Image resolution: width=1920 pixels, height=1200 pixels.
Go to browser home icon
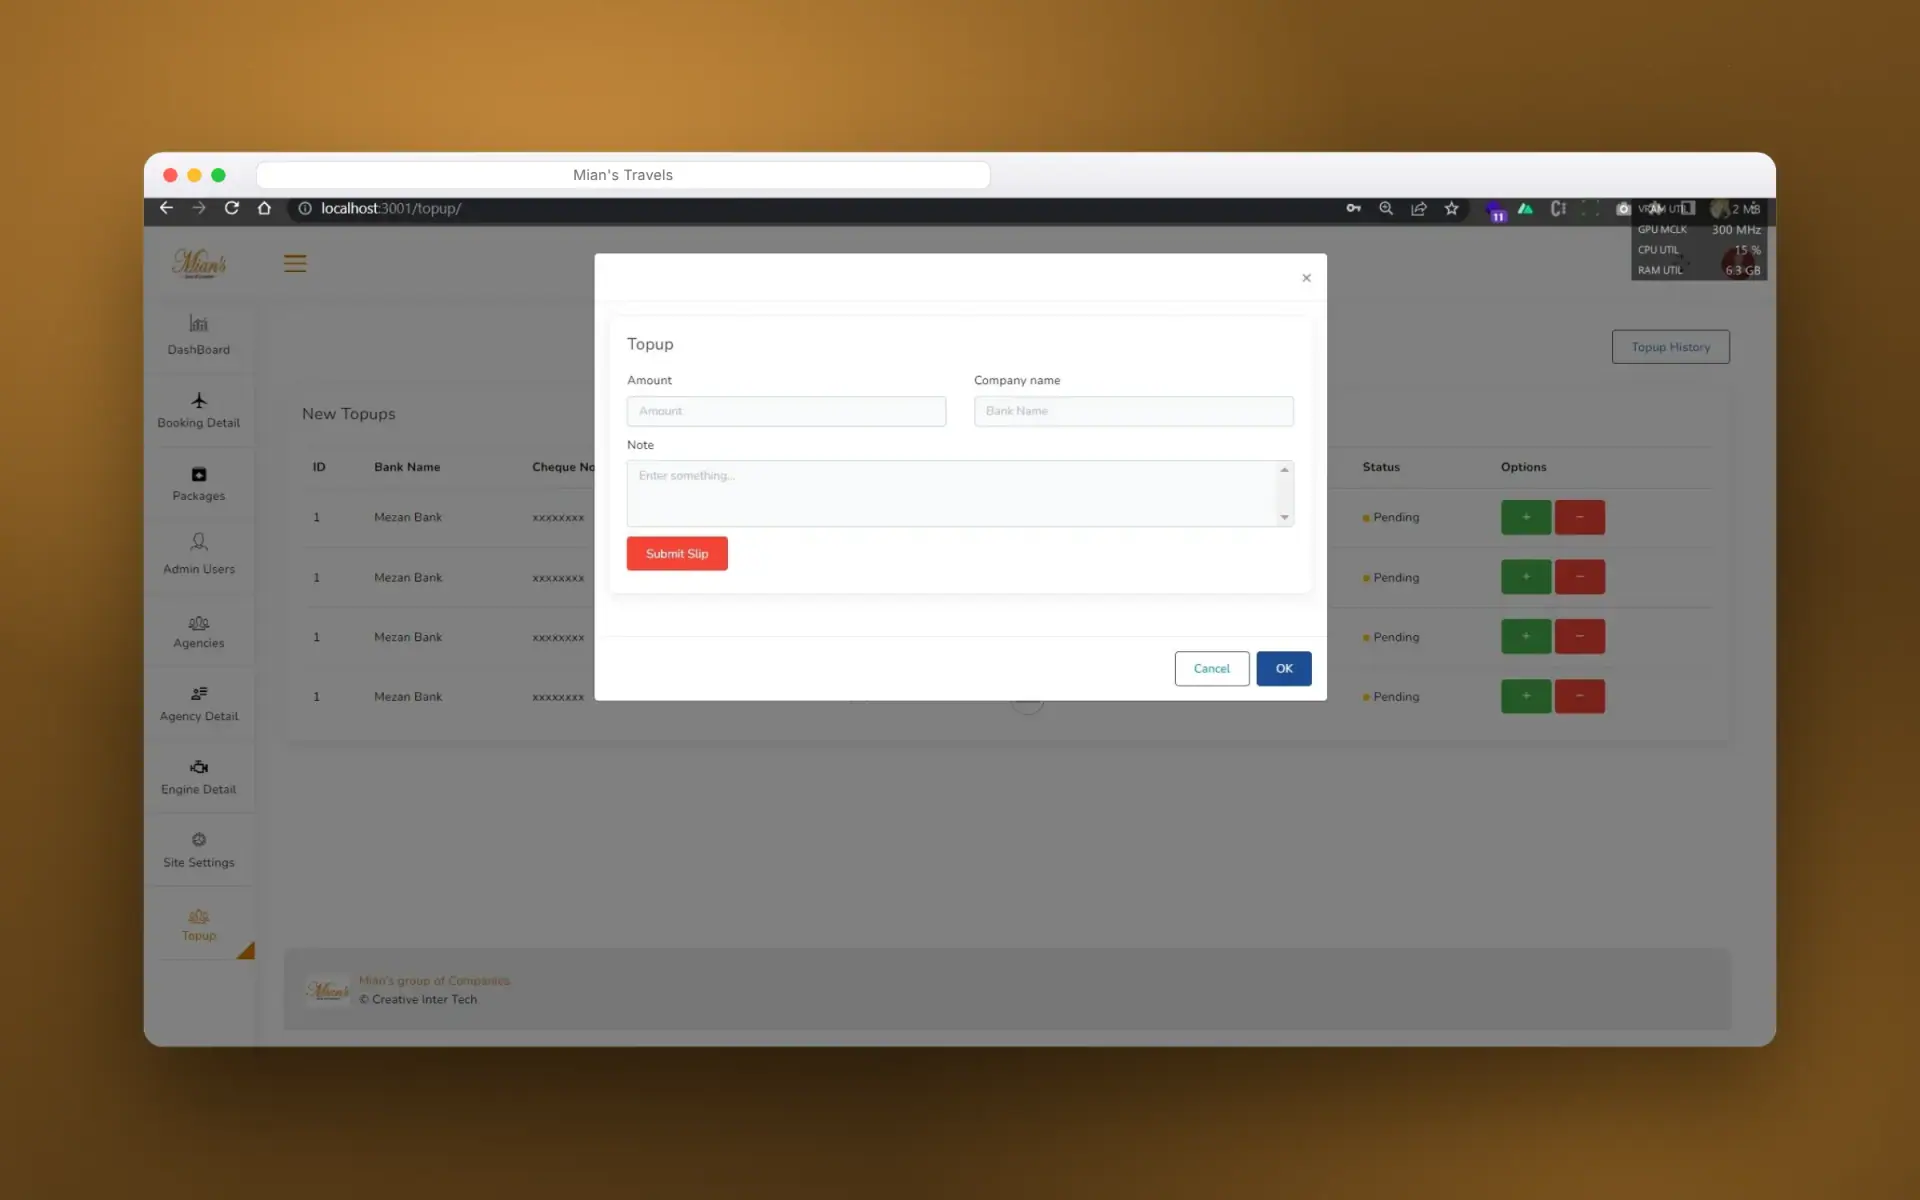point(264,208)
